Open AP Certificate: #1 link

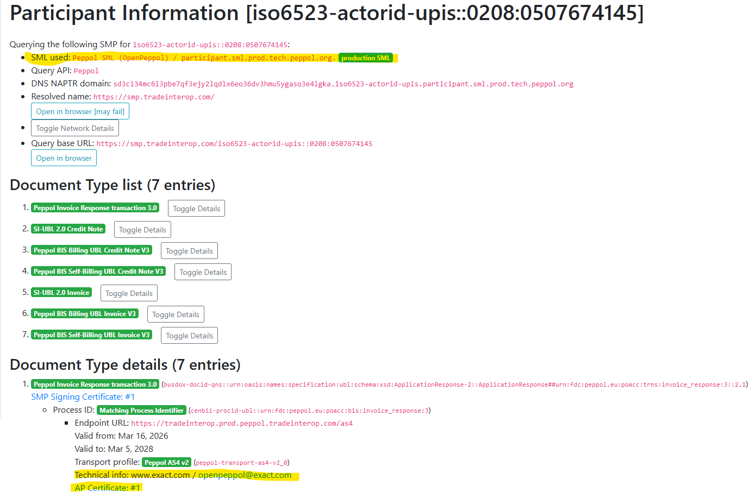click(x=107, y=488)
